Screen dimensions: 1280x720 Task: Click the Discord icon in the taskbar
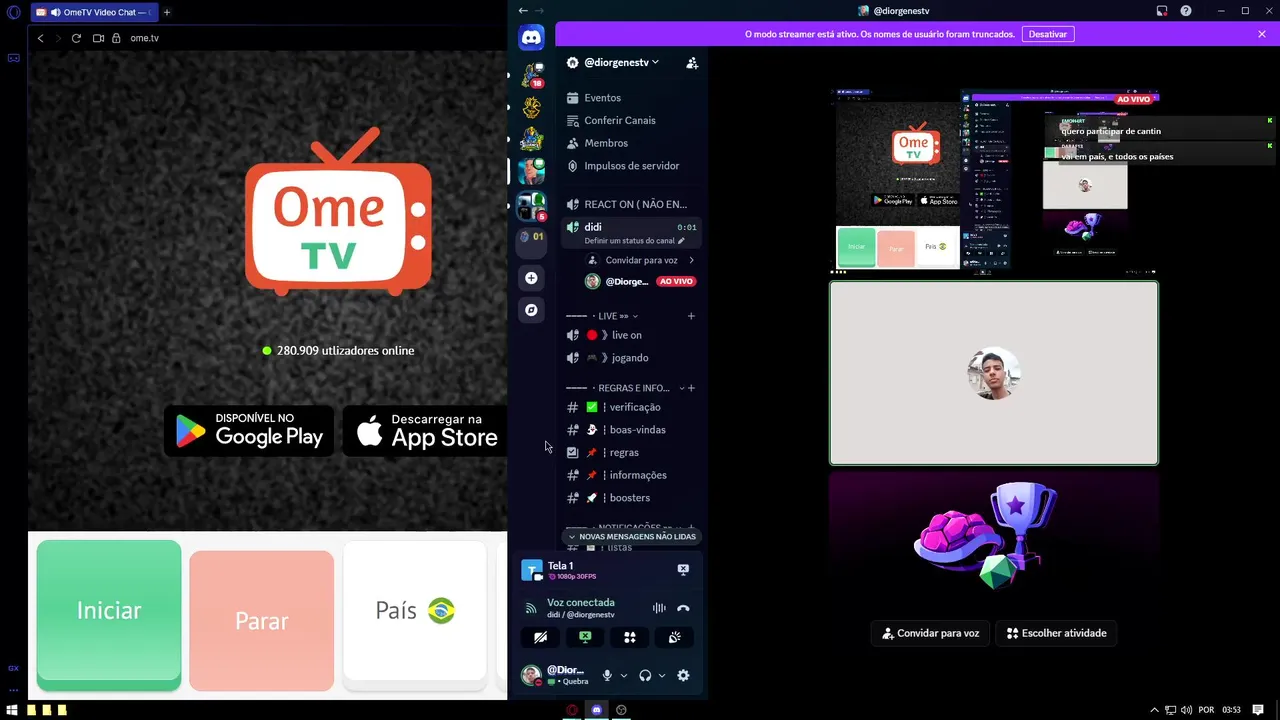[597, 710]
